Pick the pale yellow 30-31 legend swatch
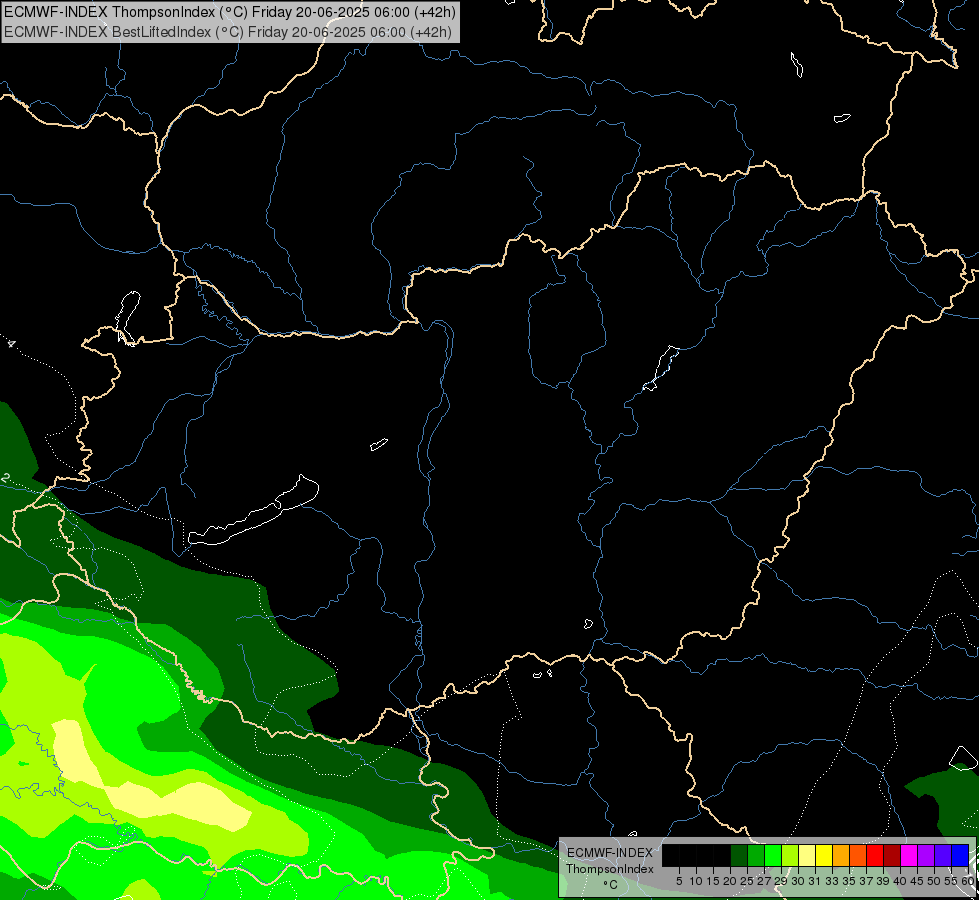 pos(807,855)
